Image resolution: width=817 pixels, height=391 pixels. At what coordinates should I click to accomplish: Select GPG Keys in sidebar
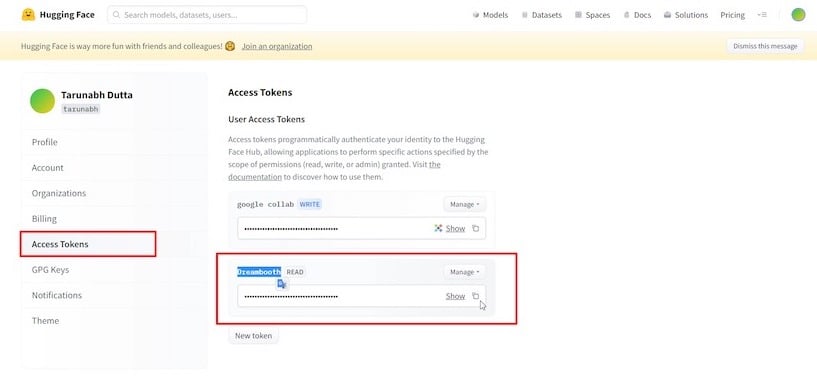tap(51, 270)
